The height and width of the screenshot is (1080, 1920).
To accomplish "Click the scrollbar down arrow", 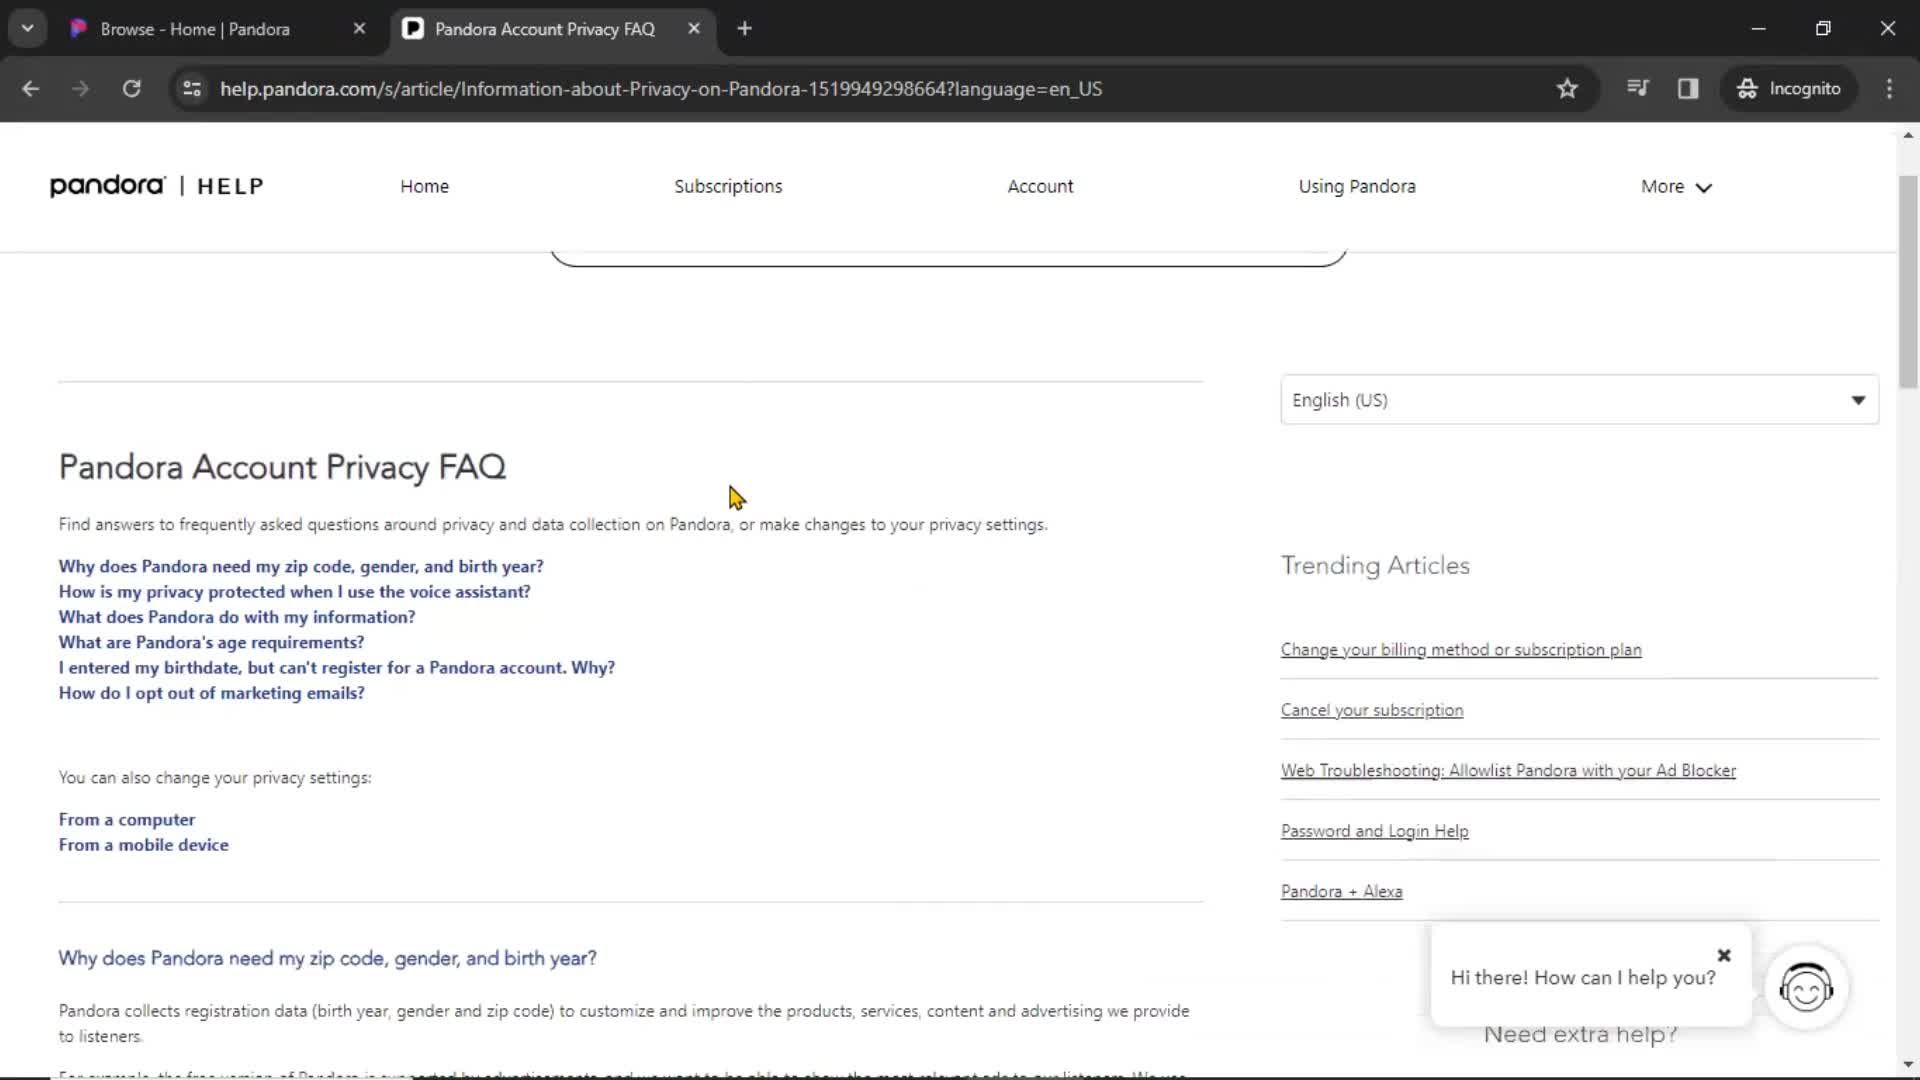I will coord(1908,1065).
